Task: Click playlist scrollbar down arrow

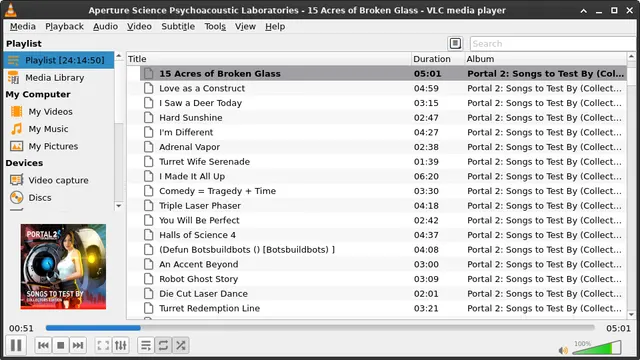Action: click(x=631, y=315)
